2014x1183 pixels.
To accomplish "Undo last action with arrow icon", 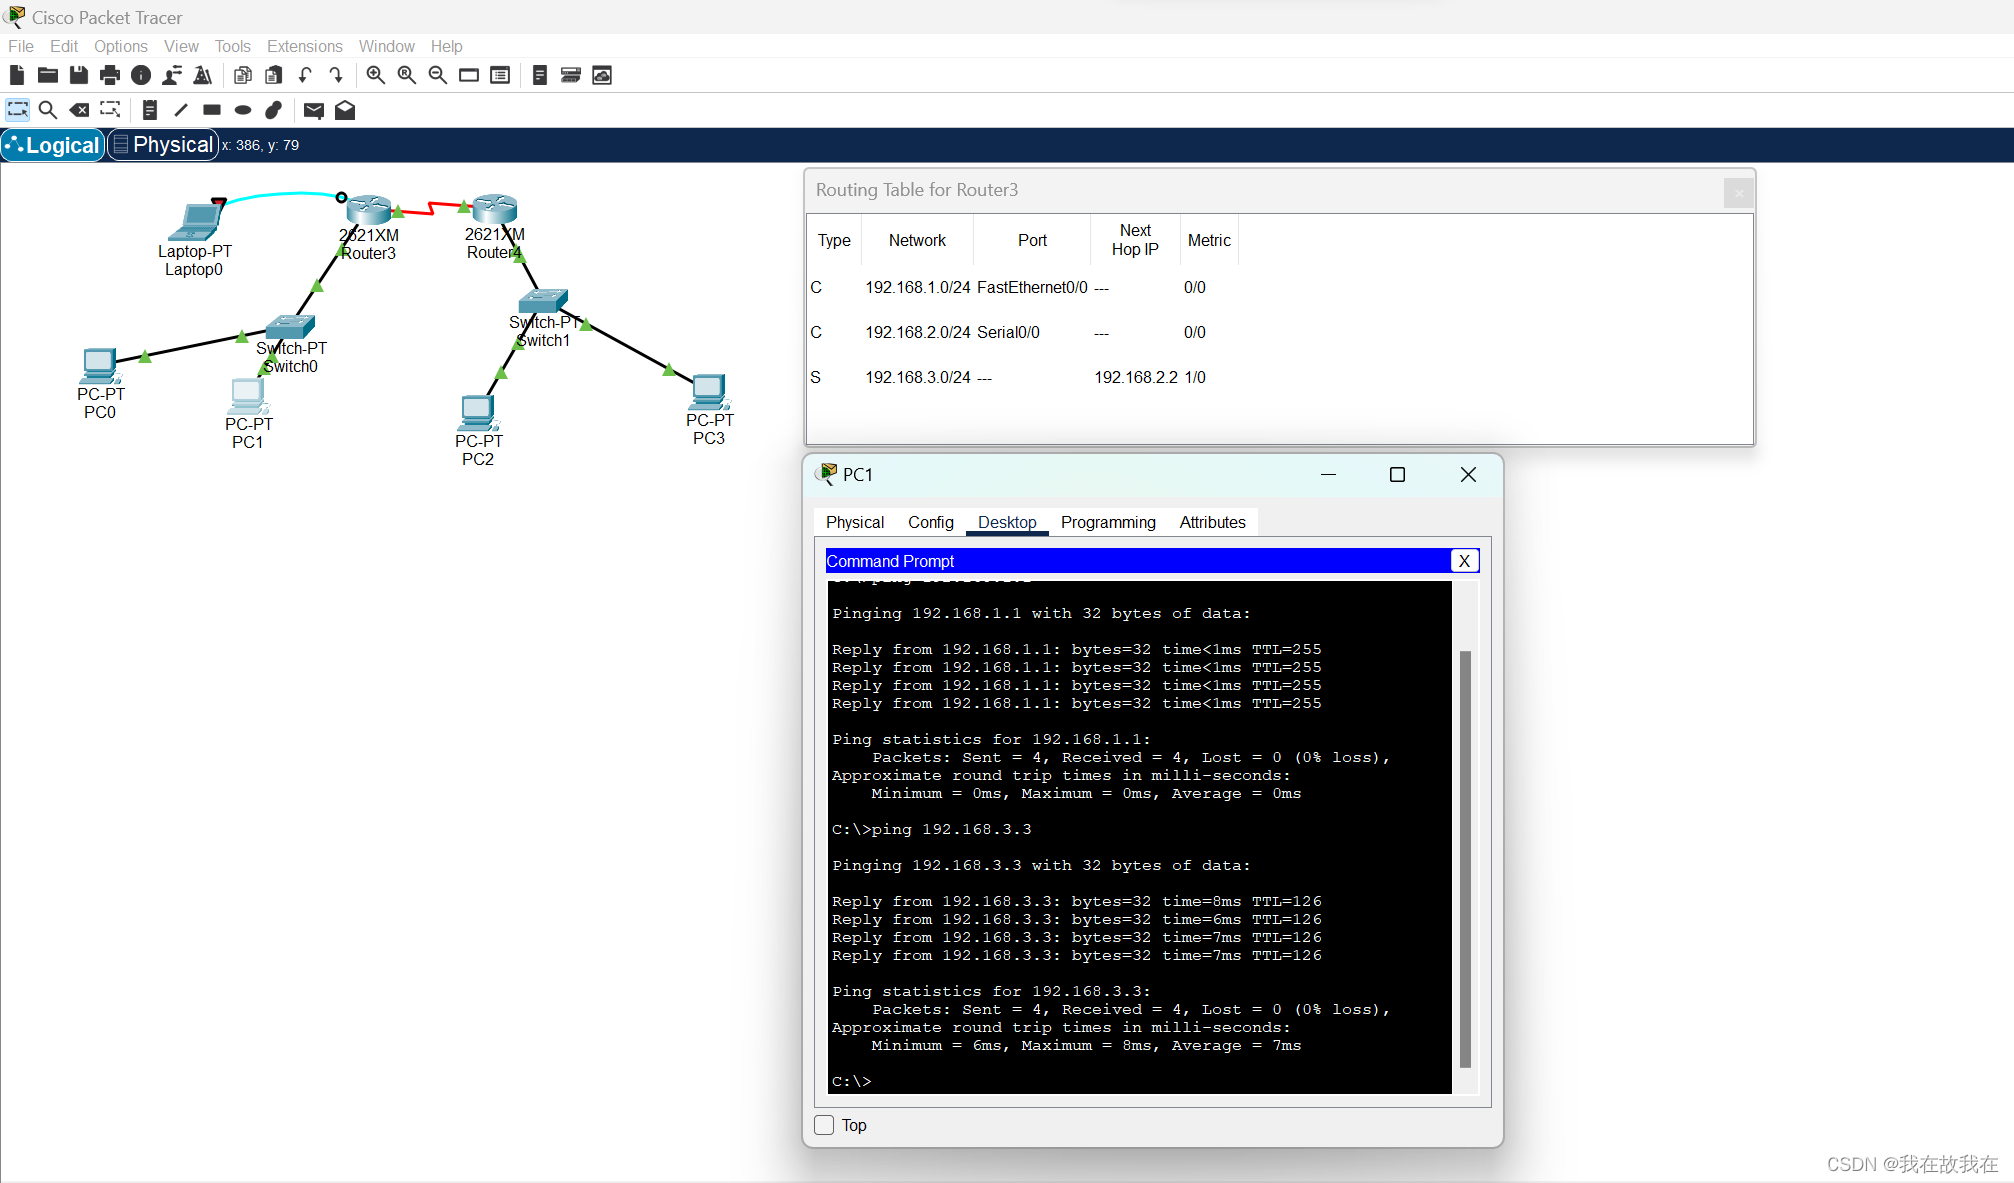I will [305, 75].
